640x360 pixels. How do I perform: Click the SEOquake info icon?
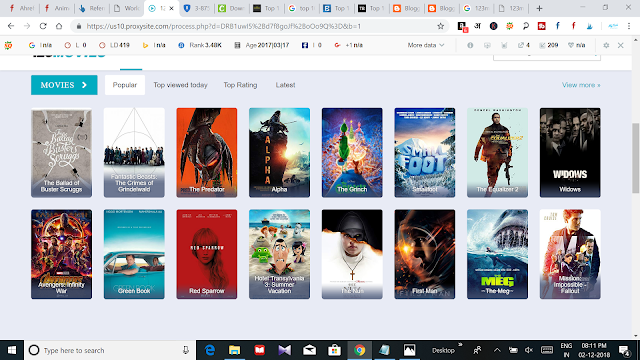pos(470,45)
